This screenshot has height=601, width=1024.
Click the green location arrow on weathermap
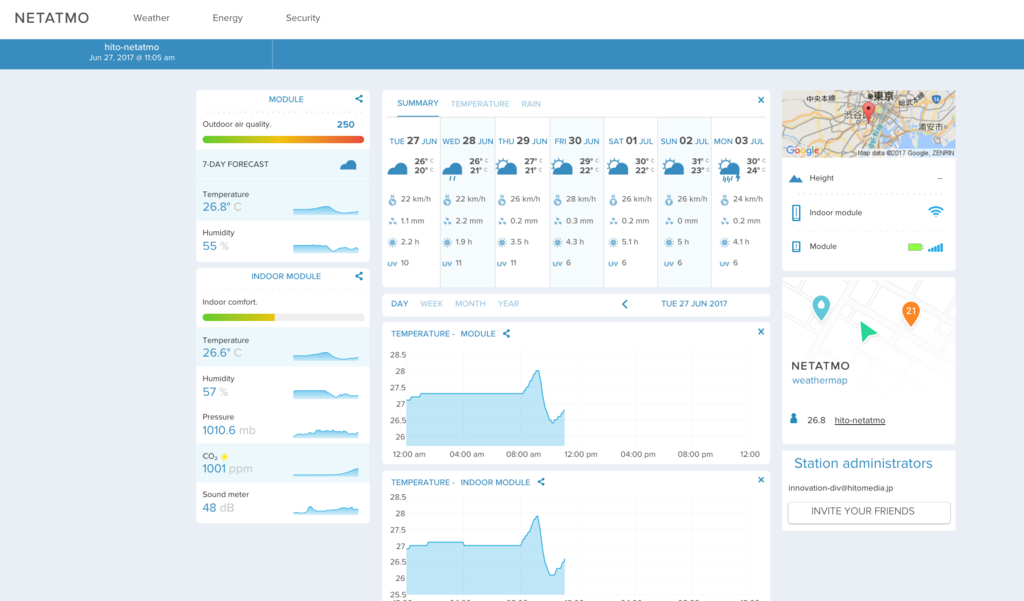click(x=867, y=332)
